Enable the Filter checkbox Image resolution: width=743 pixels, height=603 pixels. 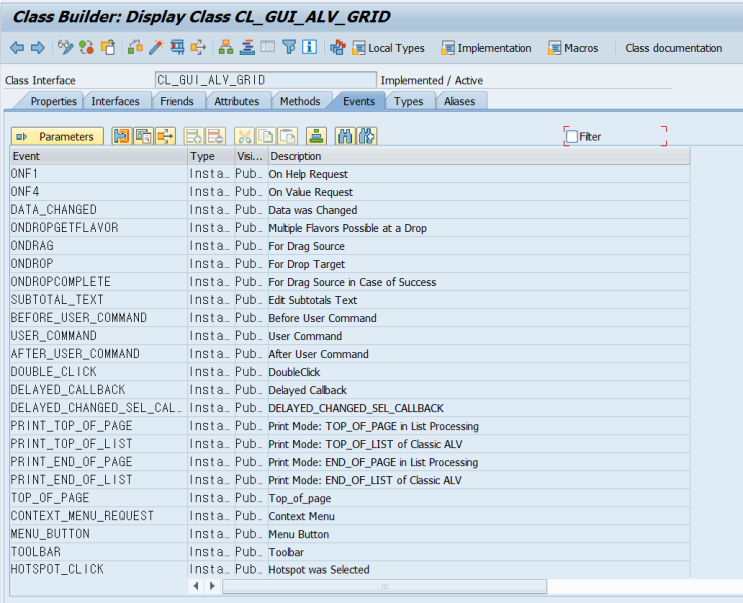(x=572, y=136)
